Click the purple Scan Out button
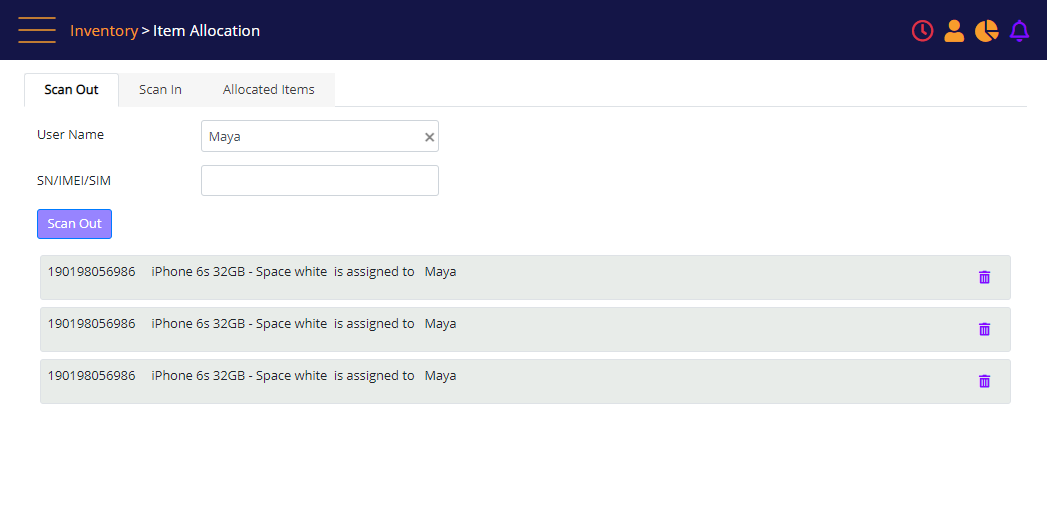Viewport: 1047px width, 506px height. click(x=74, y=224)
